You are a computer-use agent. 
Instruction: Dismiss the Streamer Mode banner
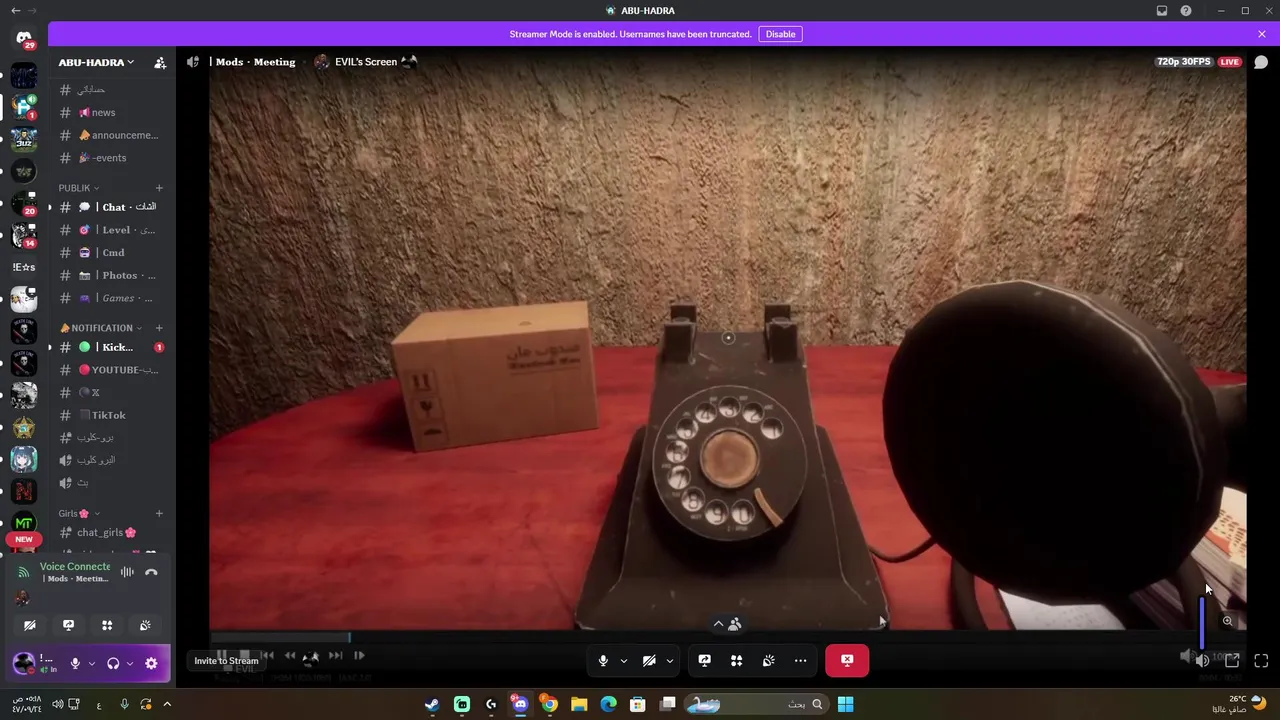(1262, 34)
